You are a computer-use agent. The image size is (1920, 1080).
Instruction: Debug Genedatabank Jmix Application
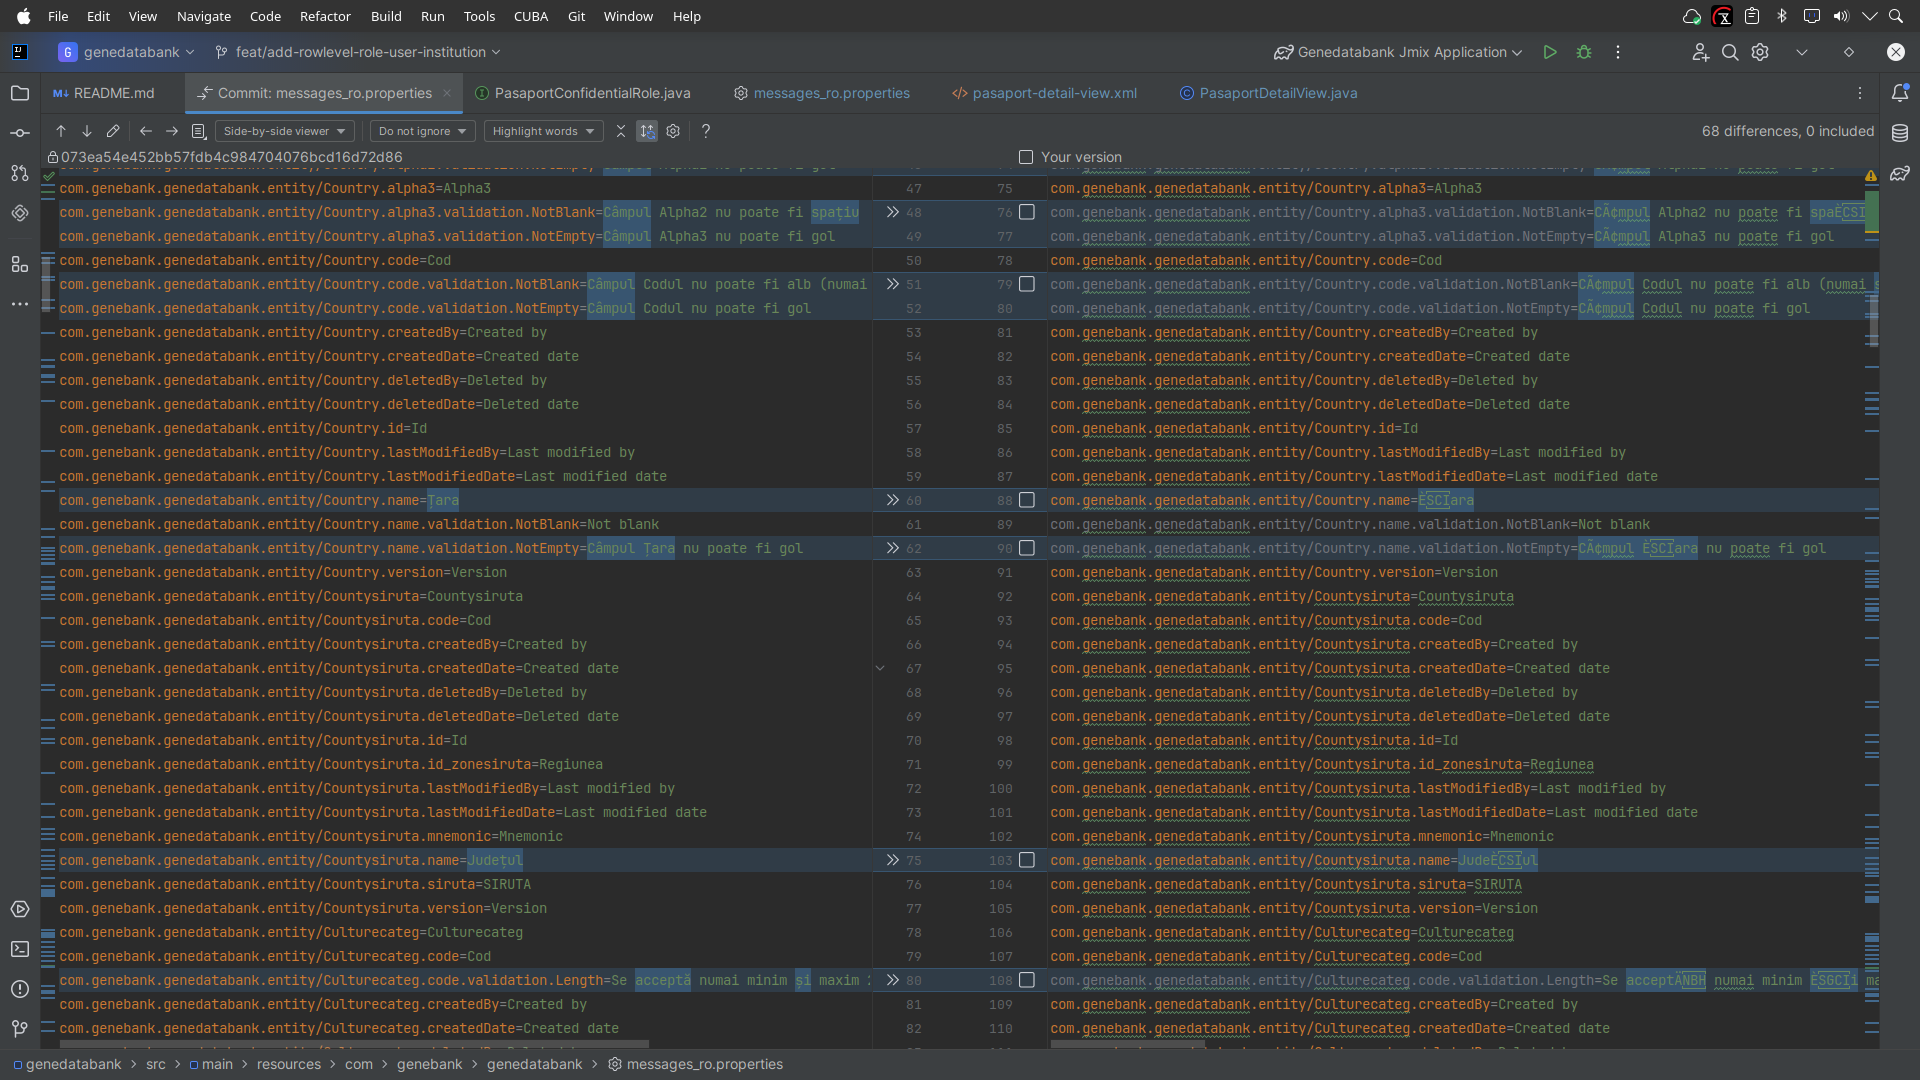click(x=1584, y=52)
